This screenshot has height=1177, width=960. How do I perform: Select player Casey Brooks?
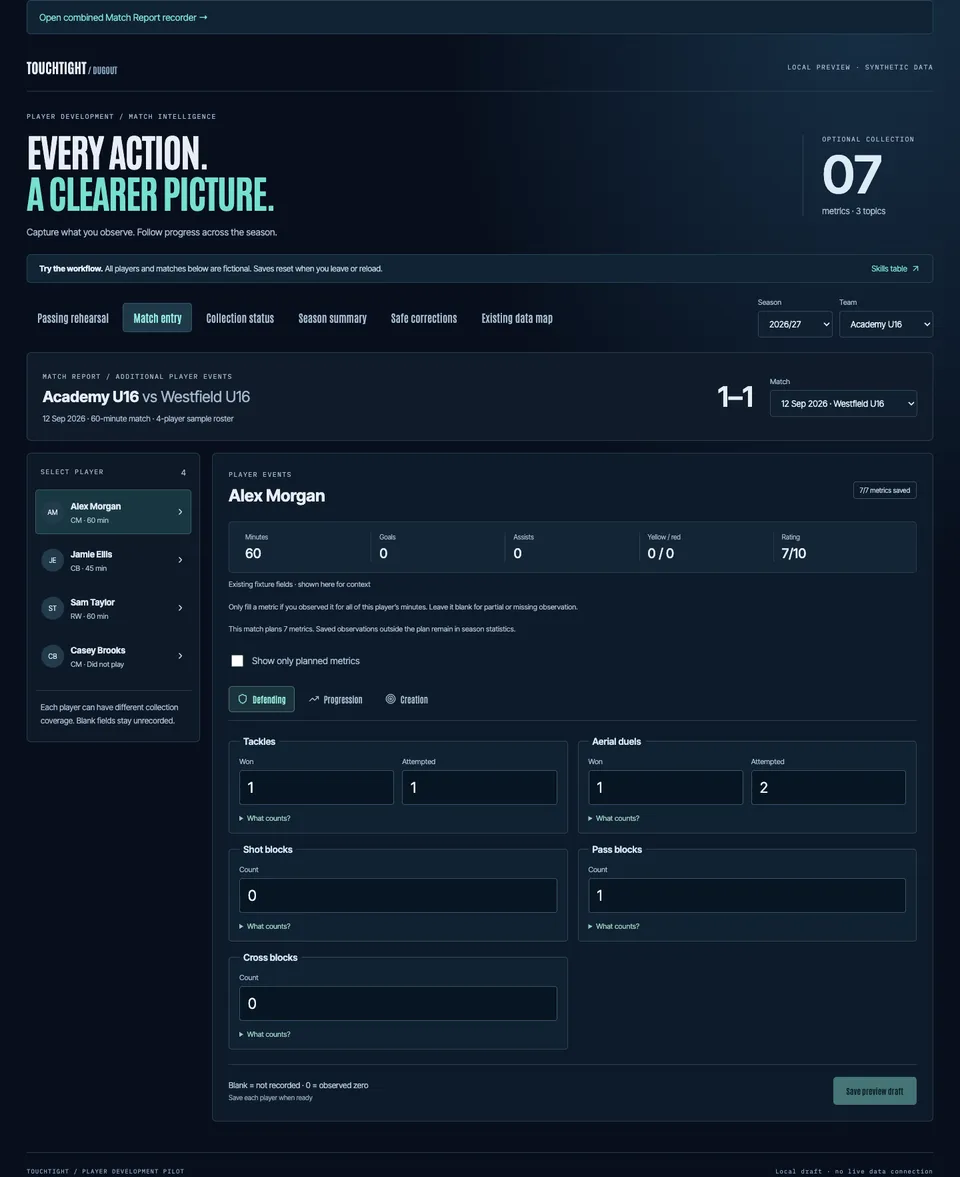113,656
